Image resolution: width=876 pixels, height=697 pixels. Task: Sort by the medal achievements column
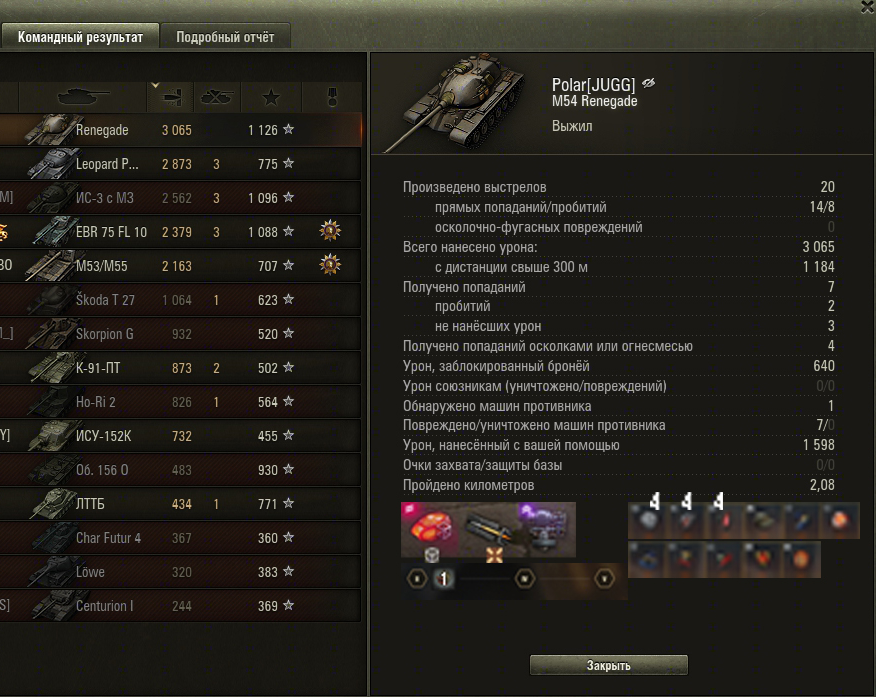332,97
